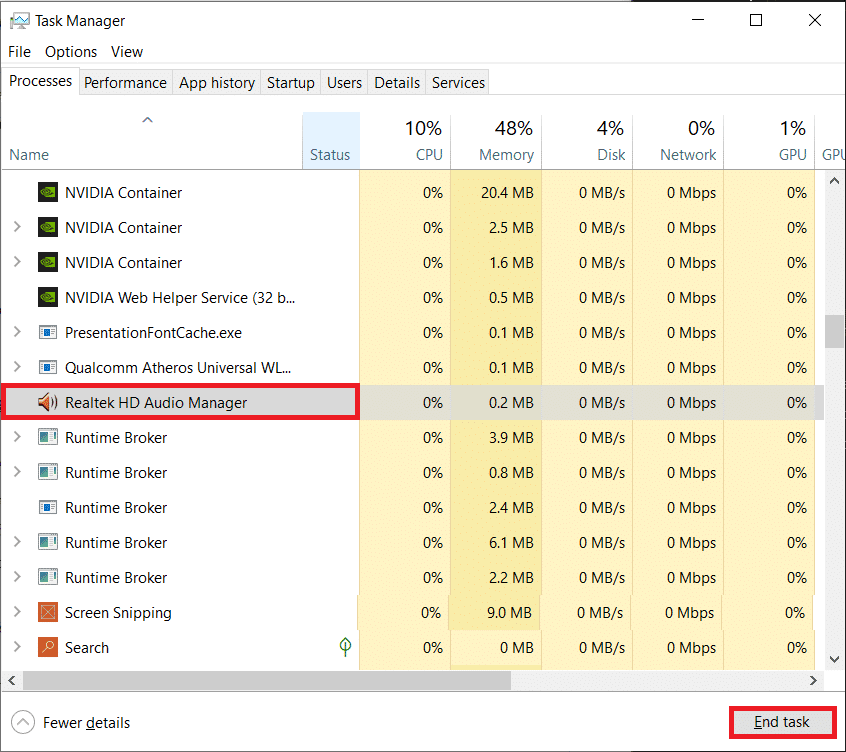
Task: Click the NVIDIA Web Helper Service icon
Action: tap(47, 297)
